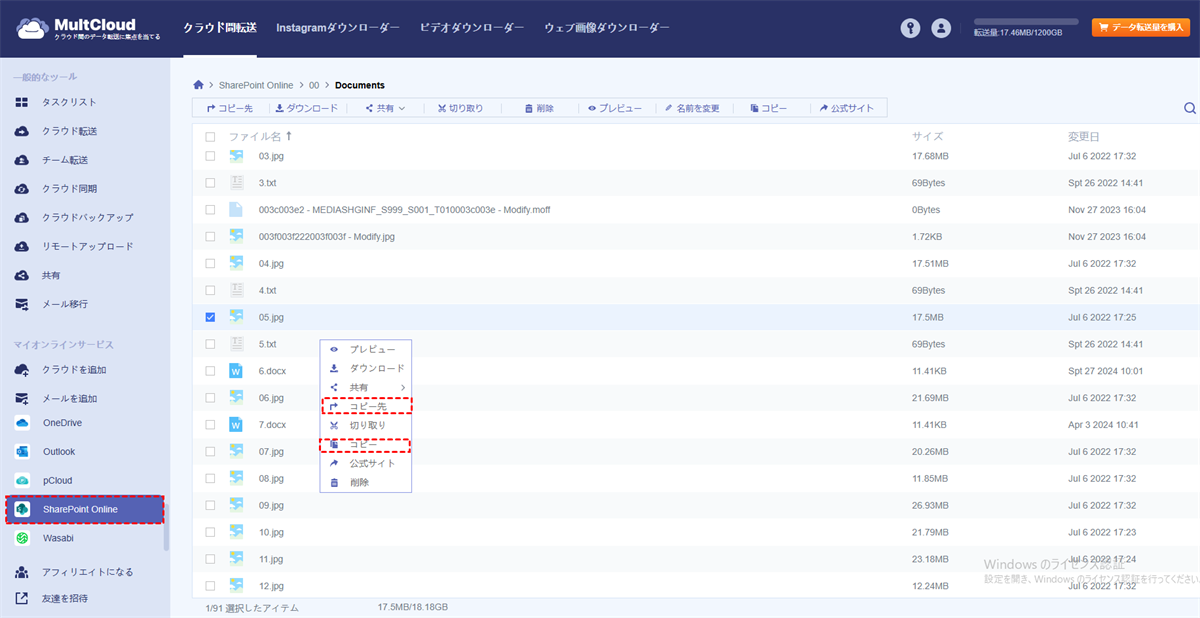This screenshot has height=618, width=1200.
Task: Open the user account avatar icon
Action: (x=941, y=28)
